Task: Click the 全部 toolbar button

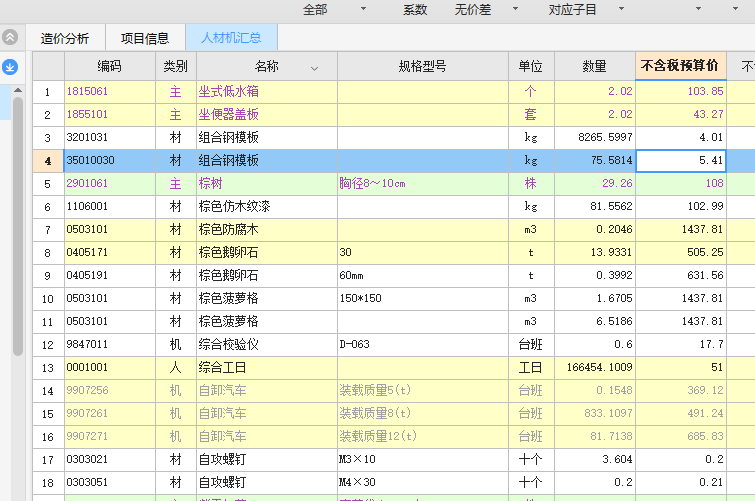Action: [x=315, y=10]
